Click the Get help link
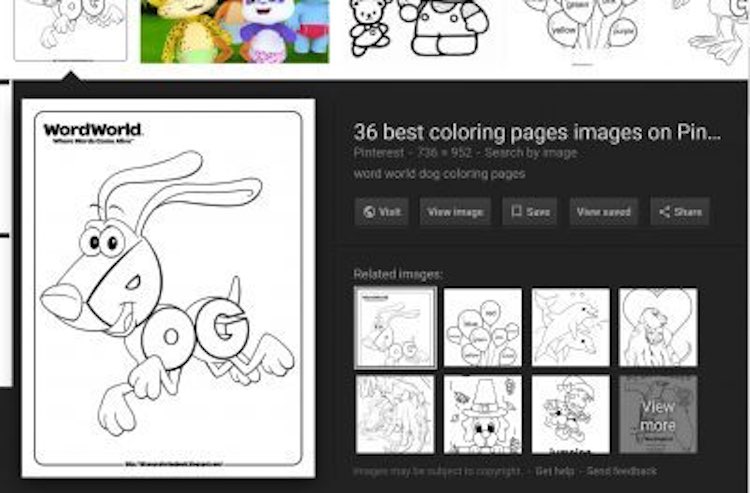This screenshot has height=493, width=750. [554, 471]
